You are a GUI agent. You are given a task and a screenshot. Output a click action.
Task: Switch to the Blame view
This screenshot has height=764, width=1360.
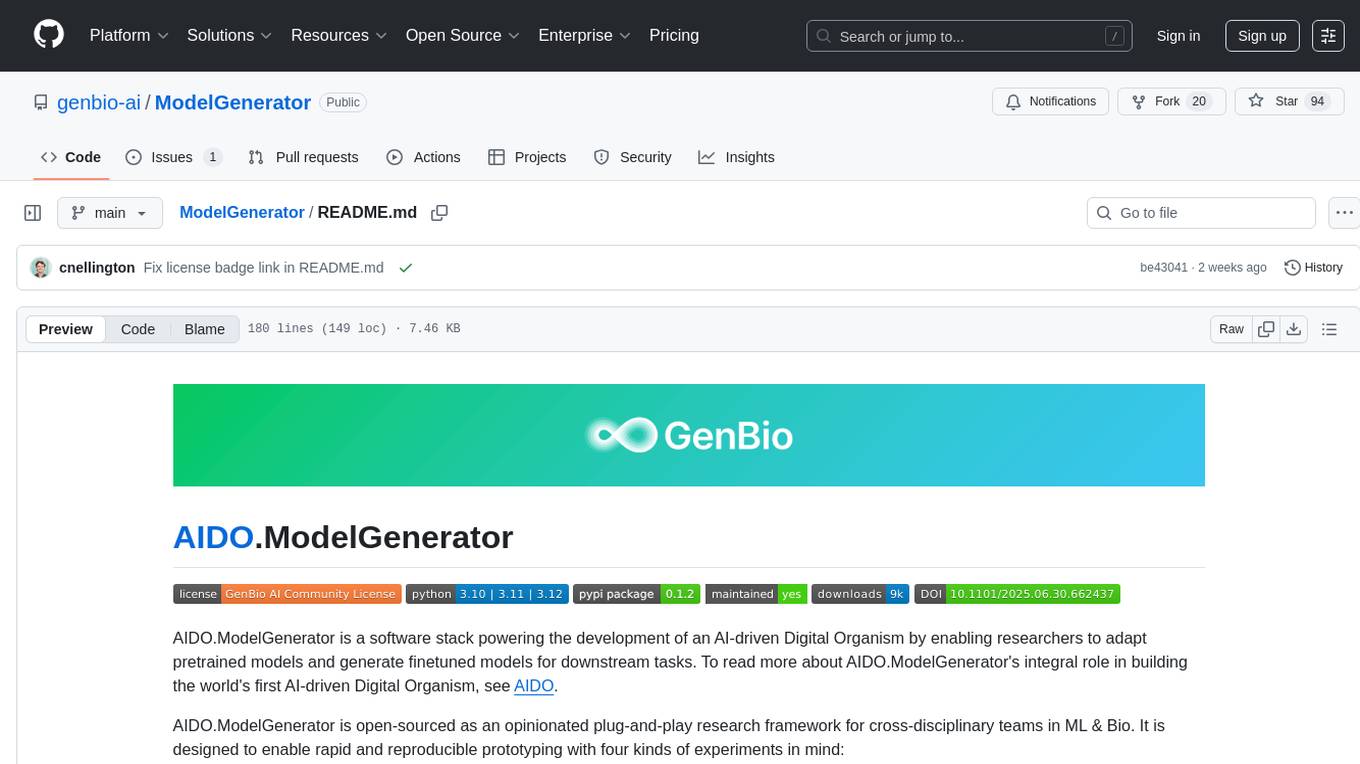pyautogui.click(x=204, y=329)
